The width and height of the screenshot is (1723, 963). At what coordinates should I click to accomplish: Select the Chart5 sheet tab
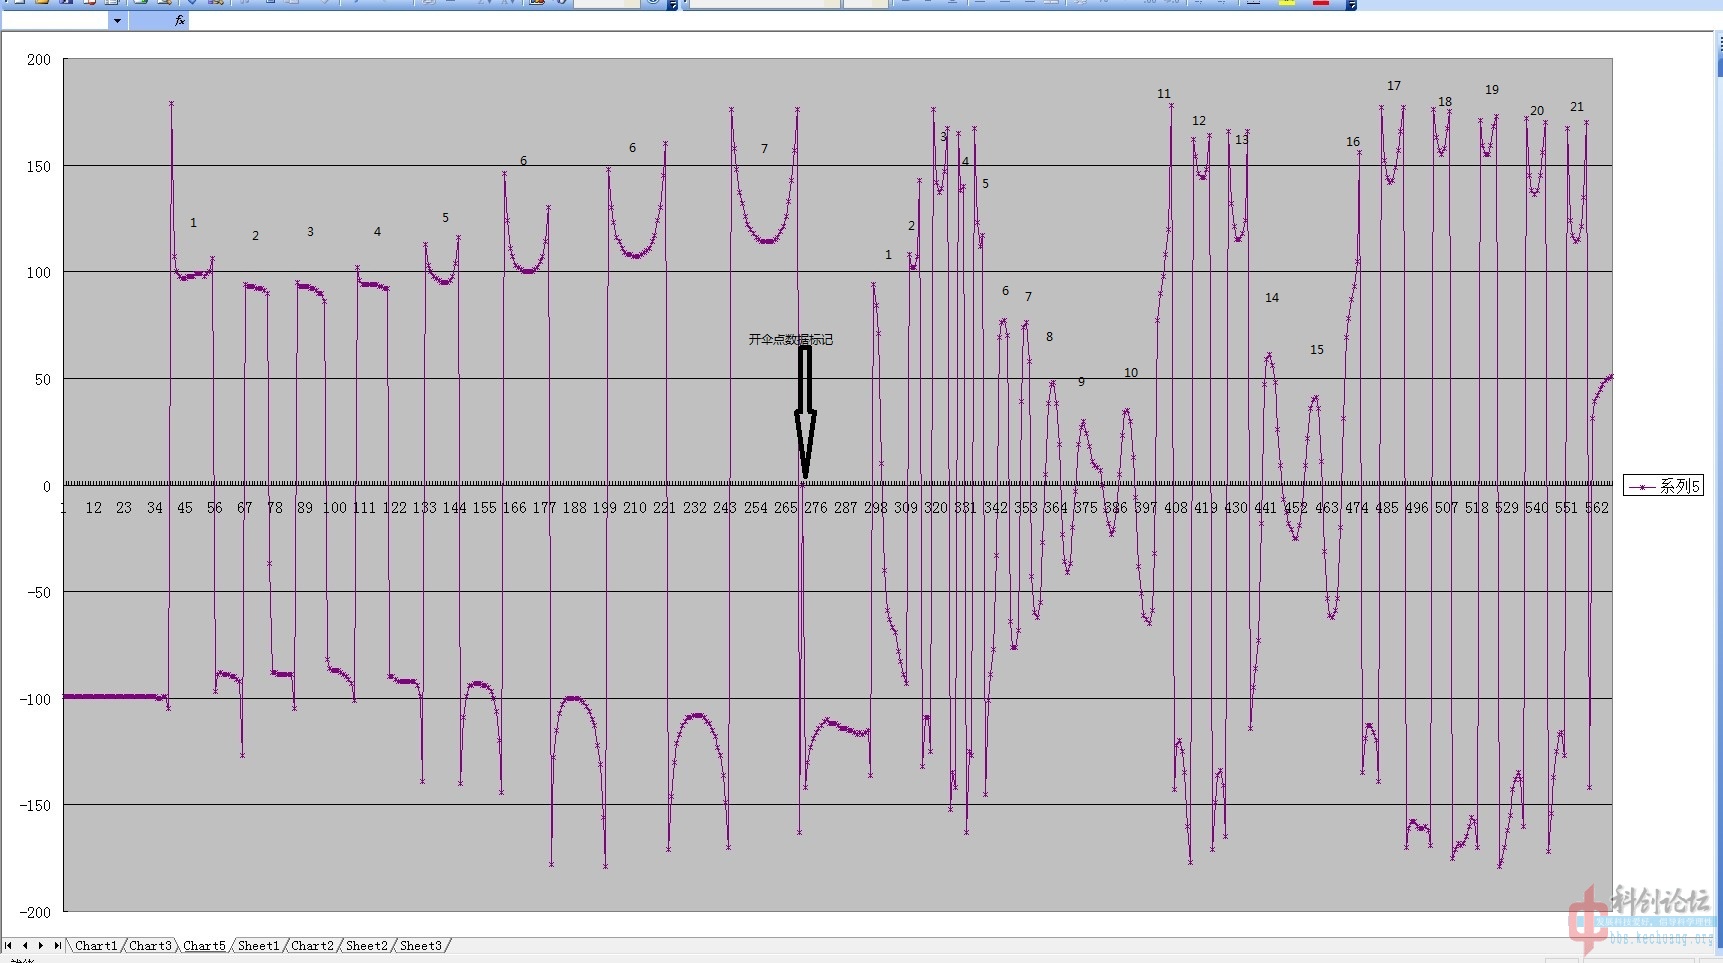(x=204, y=946)
